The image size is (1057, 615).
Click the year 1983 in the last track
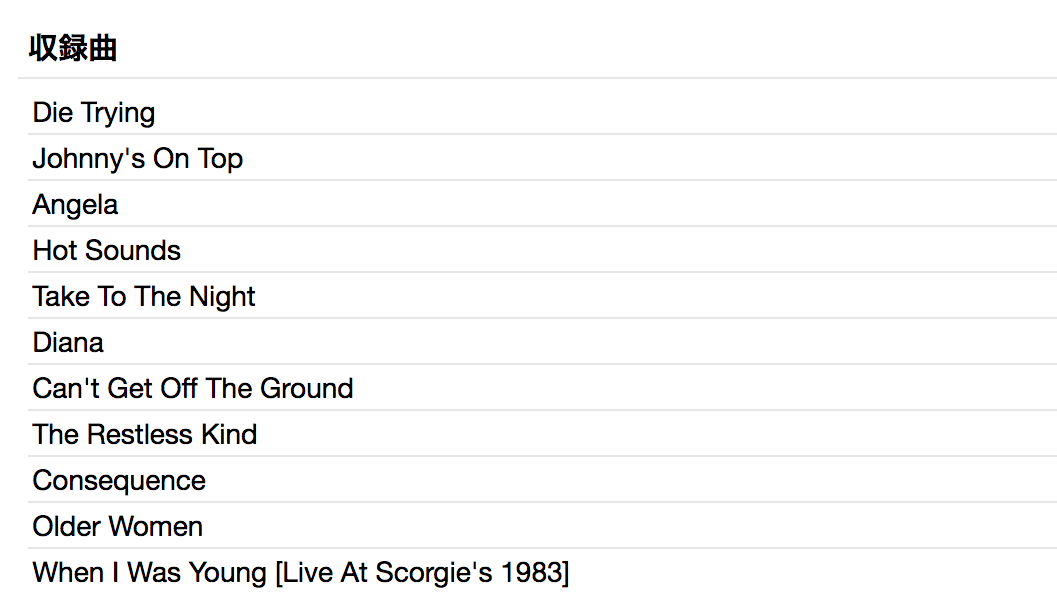click(535, 572)
